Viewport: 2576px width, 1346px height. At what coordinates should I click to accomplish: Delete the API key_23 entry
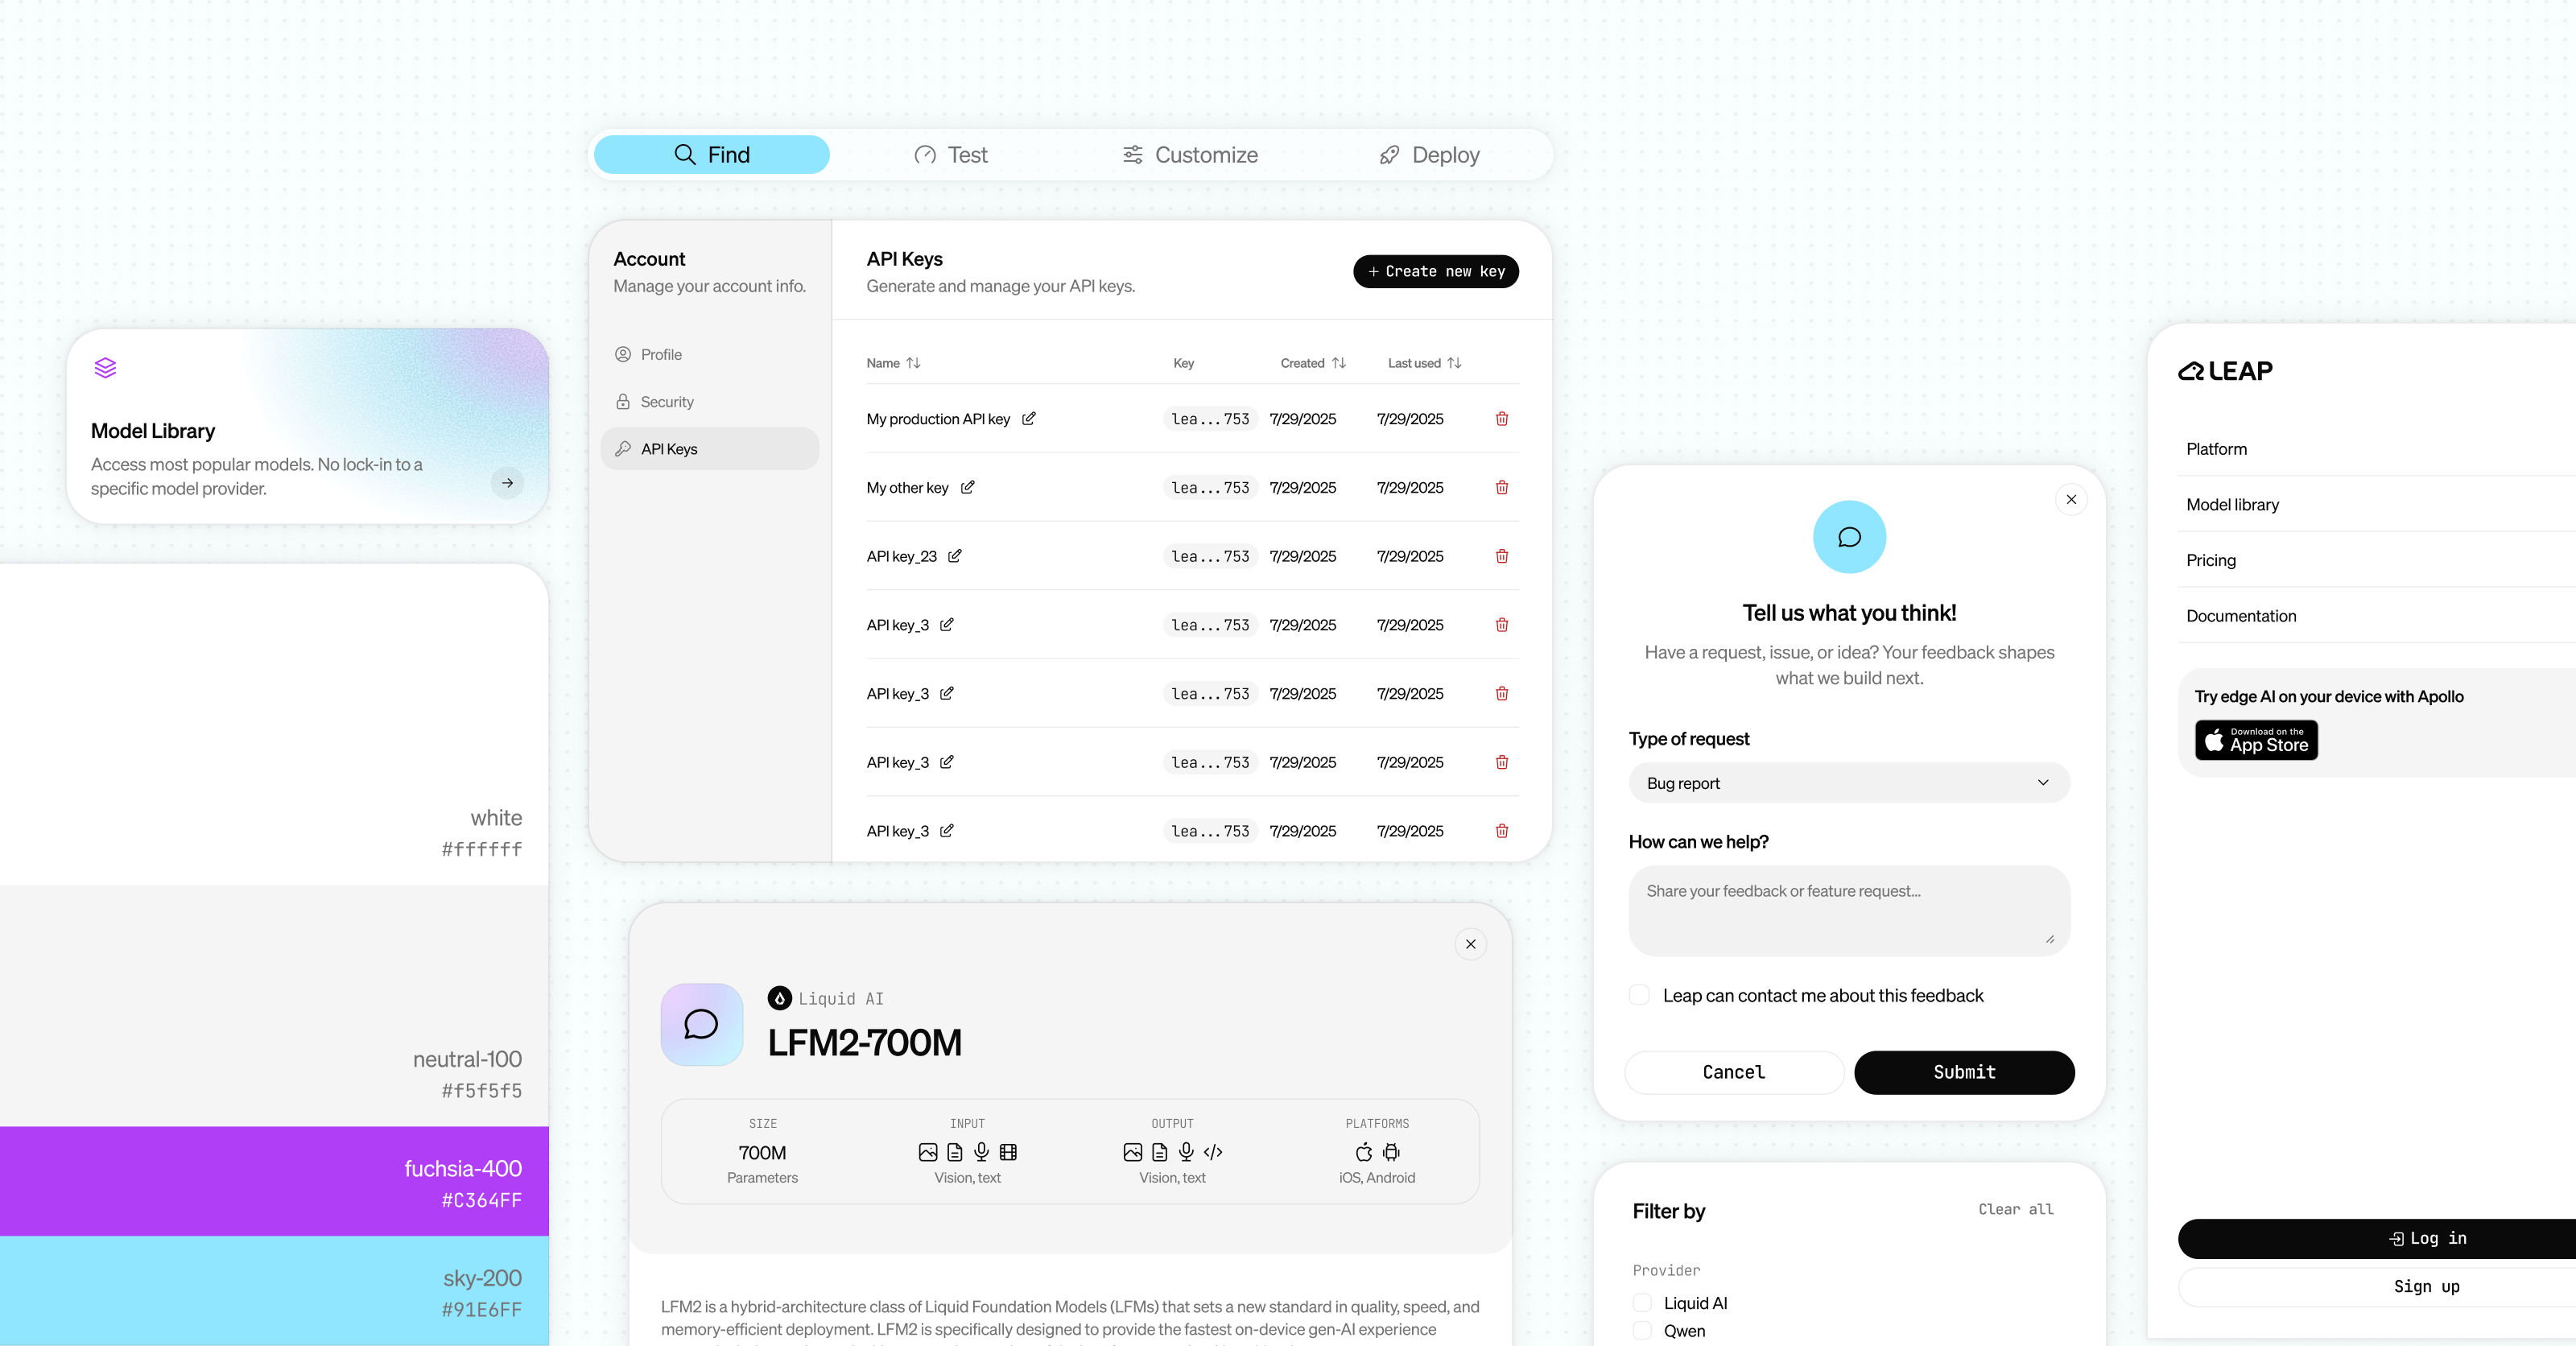pos(1501,556)
